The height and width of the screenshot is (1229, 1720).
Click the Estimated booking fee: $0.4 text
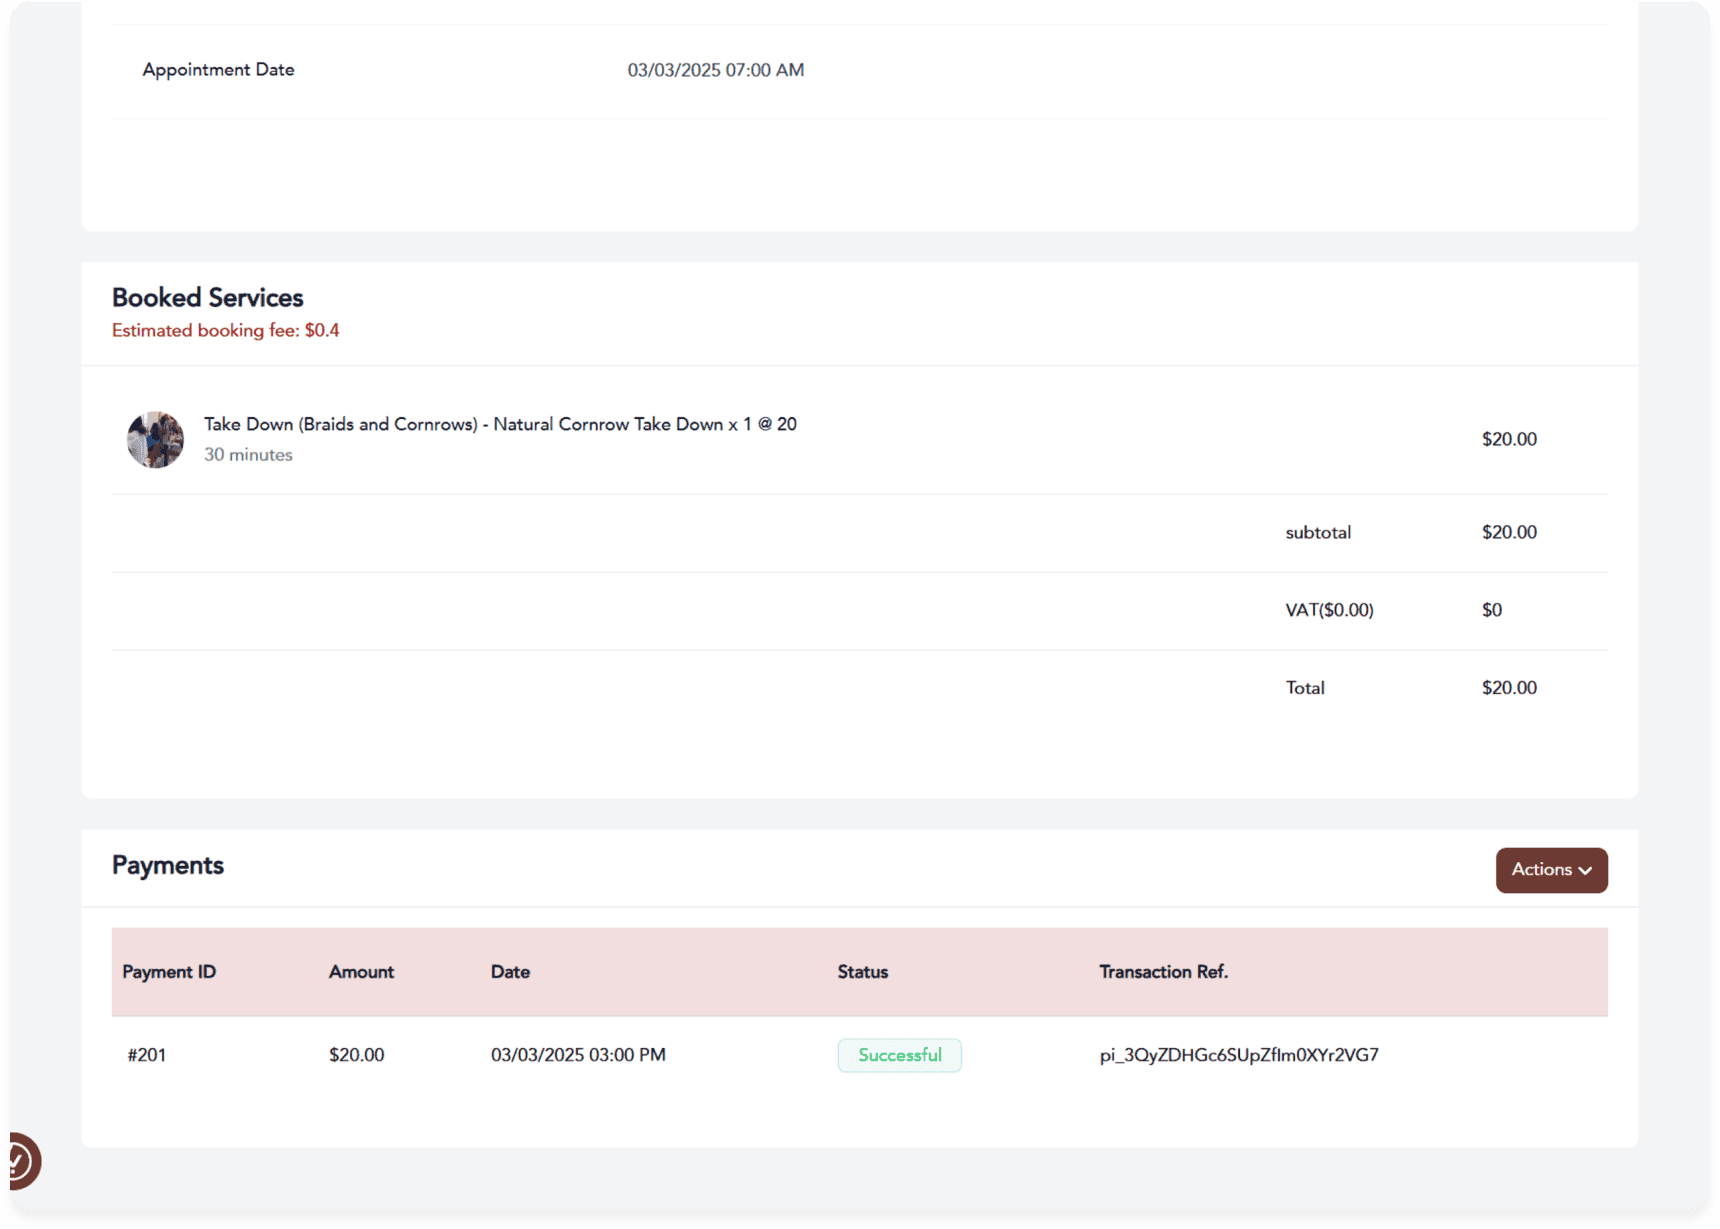click(x=226, y=331)
